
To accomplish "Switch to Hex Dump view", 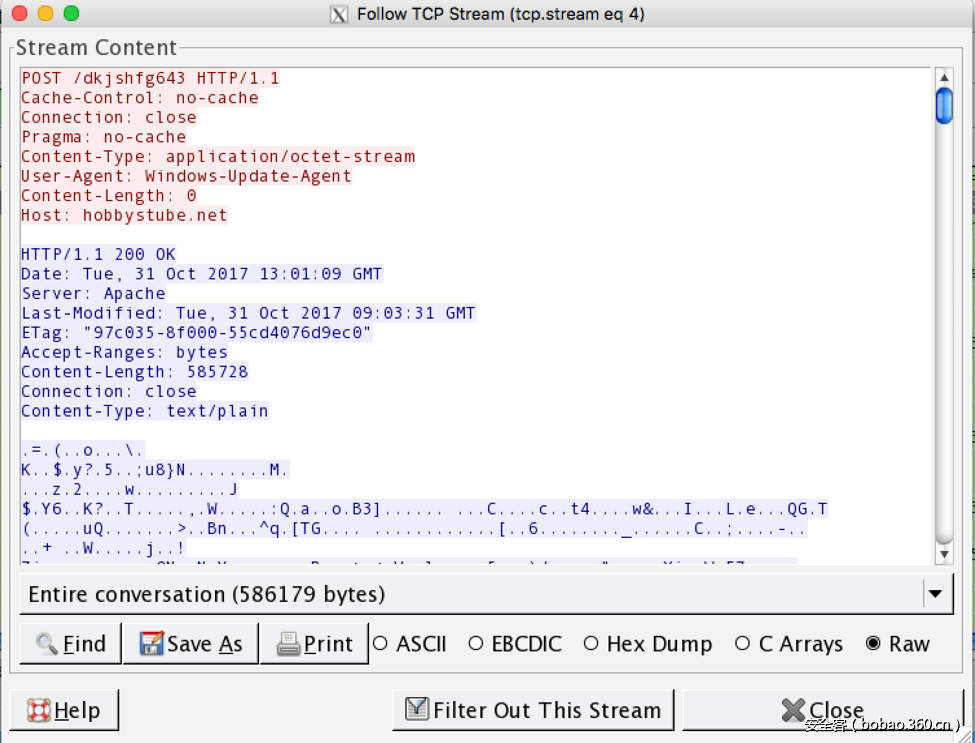I will point(590,644).
